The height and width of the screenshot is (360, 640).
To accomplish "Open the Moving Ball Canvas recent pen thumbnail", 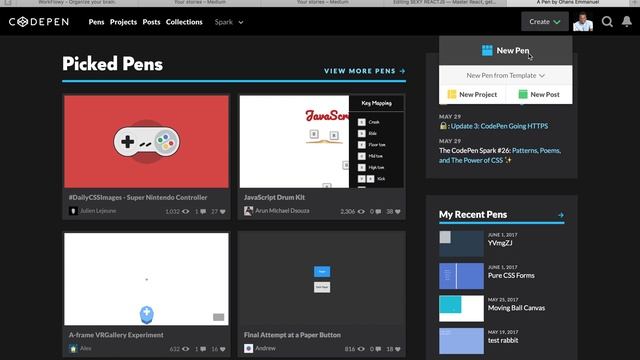I will tap(461, 309).
